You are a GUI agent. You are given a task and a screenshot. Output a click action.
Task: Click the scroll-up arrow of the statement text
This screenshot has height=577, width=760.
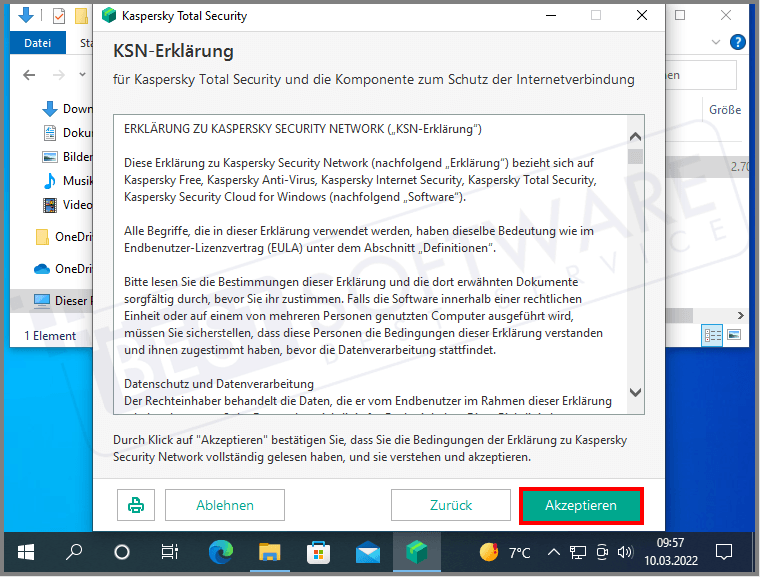[635, 137]
